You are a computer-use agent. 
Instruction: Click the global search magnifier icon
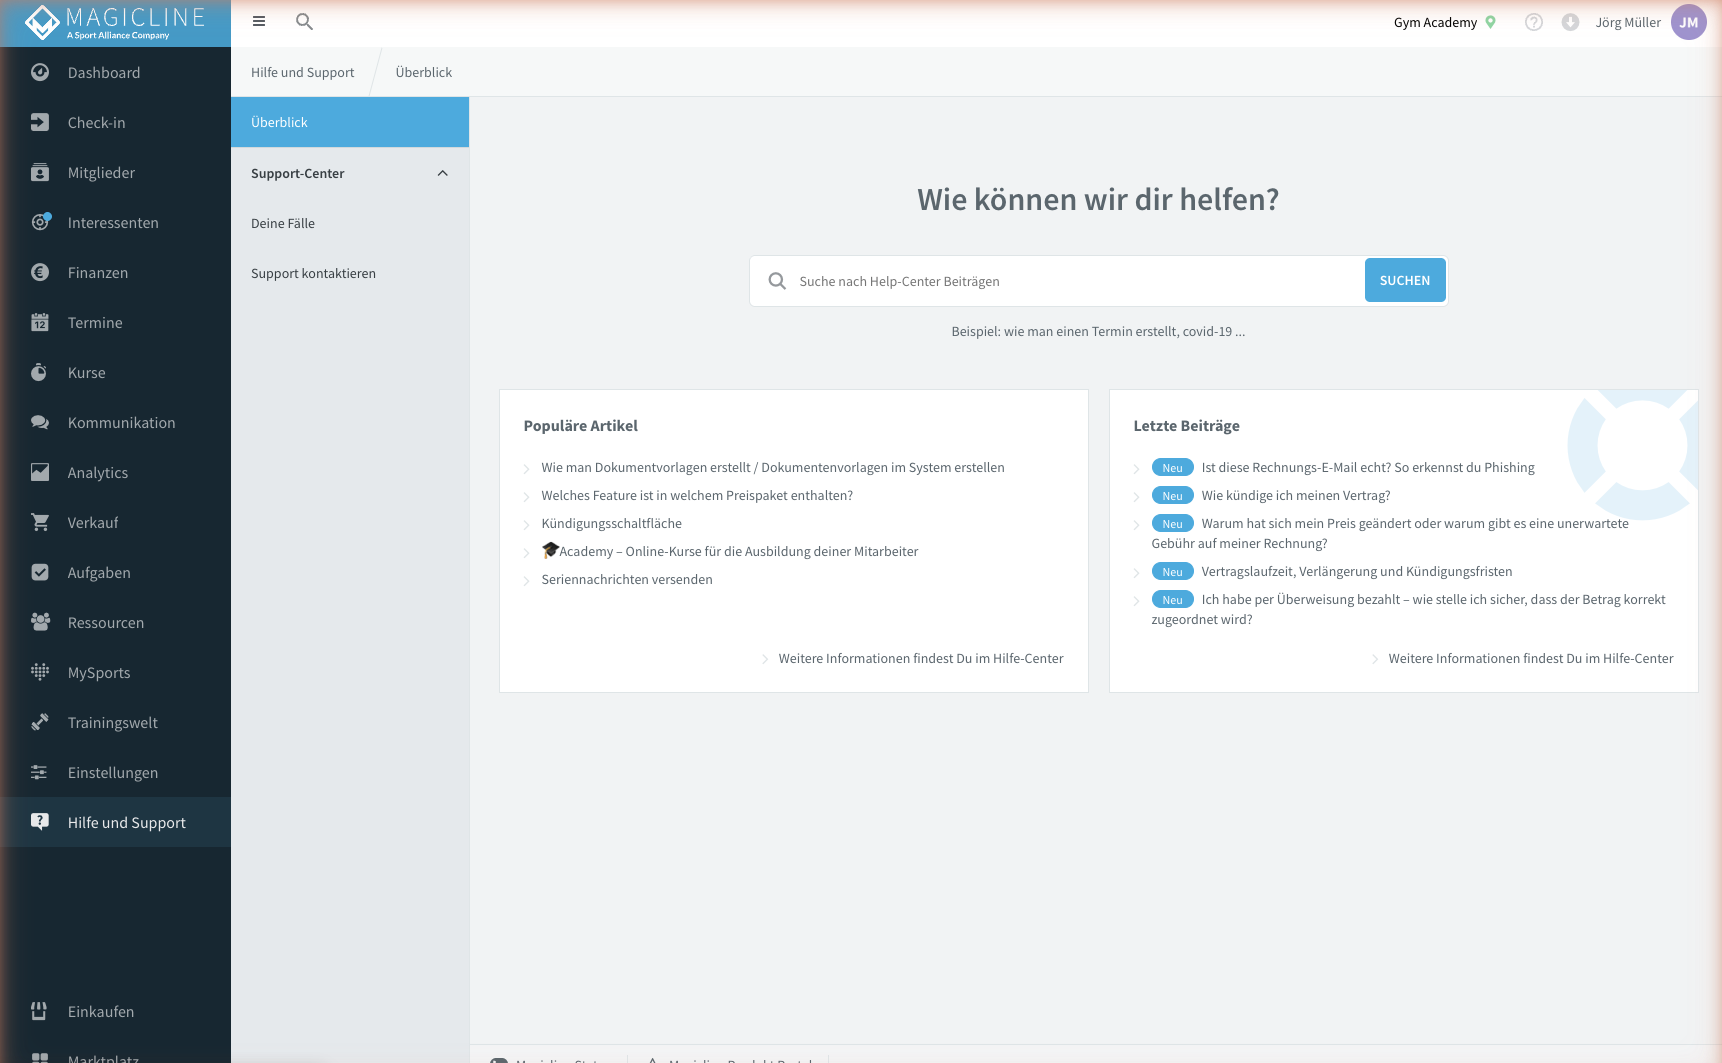pos(305,21)
